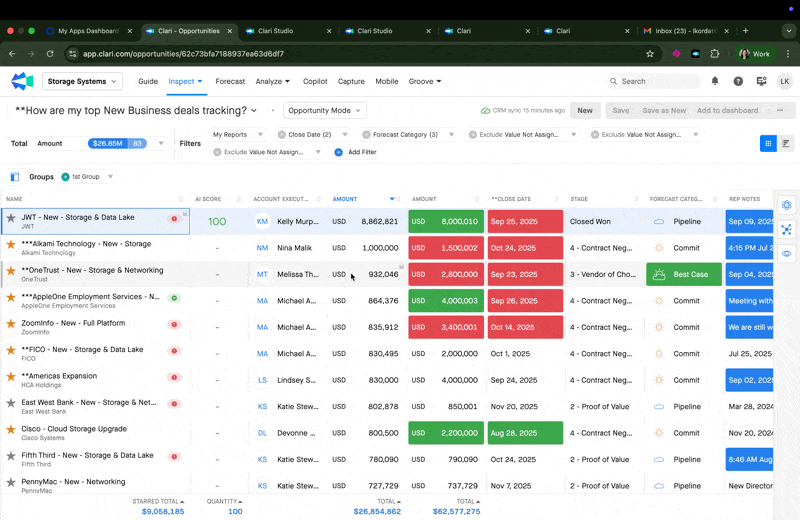Switch to the Inbox (23) Gmail tab
The width and height of the screenshot is (800, 520).
pos(685,31)
